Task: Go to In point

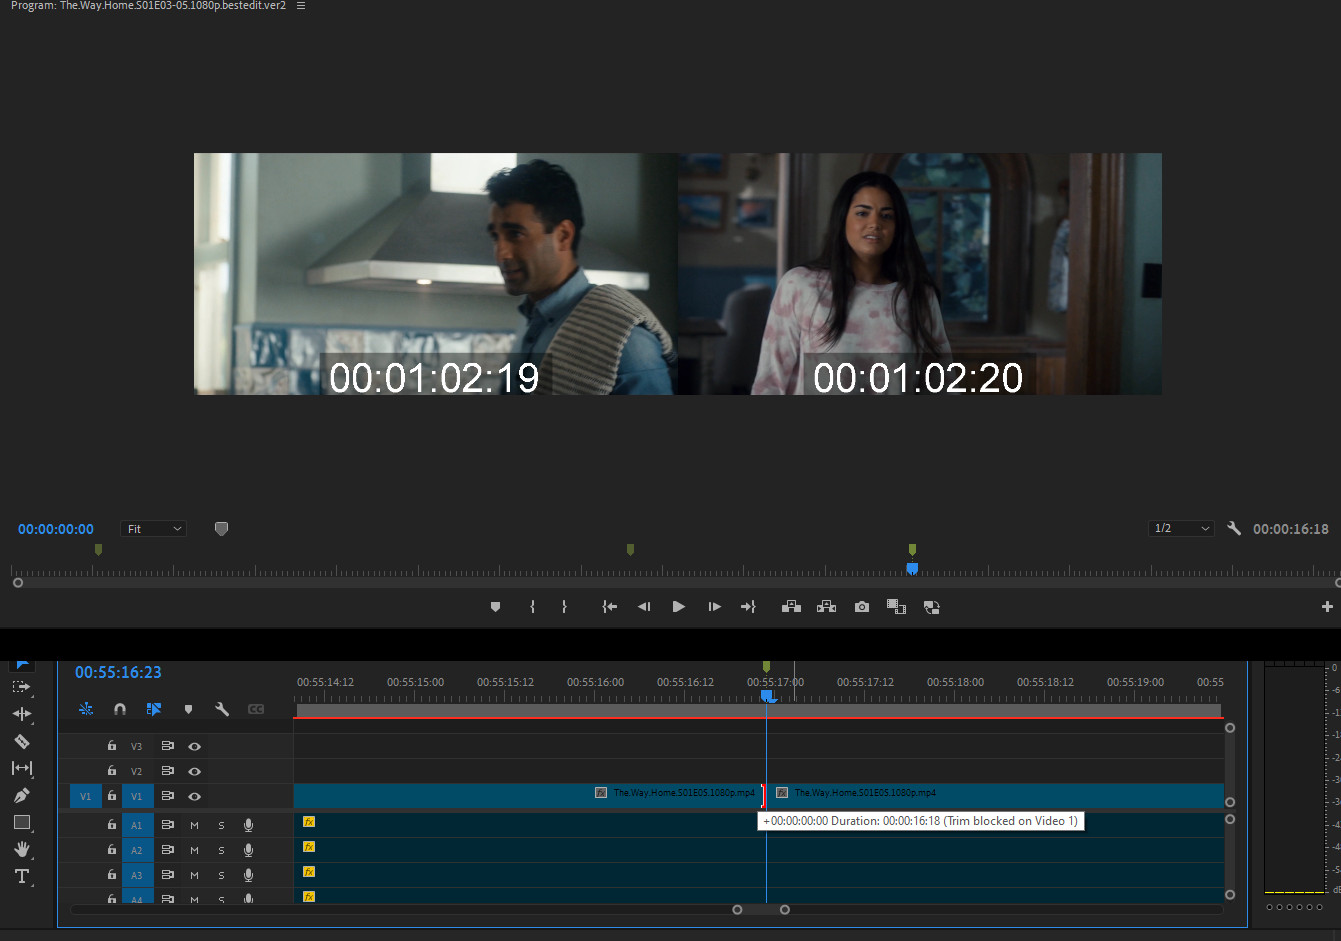Action: 609,607
